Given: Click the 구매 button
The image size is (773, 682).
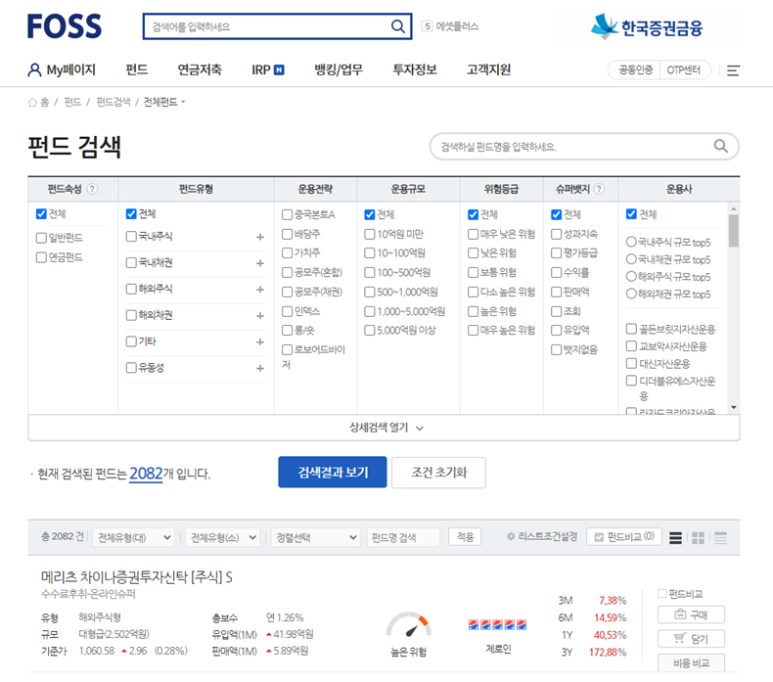Looking at the screenshot, I should pyautogui.click(x=691, y=614).
